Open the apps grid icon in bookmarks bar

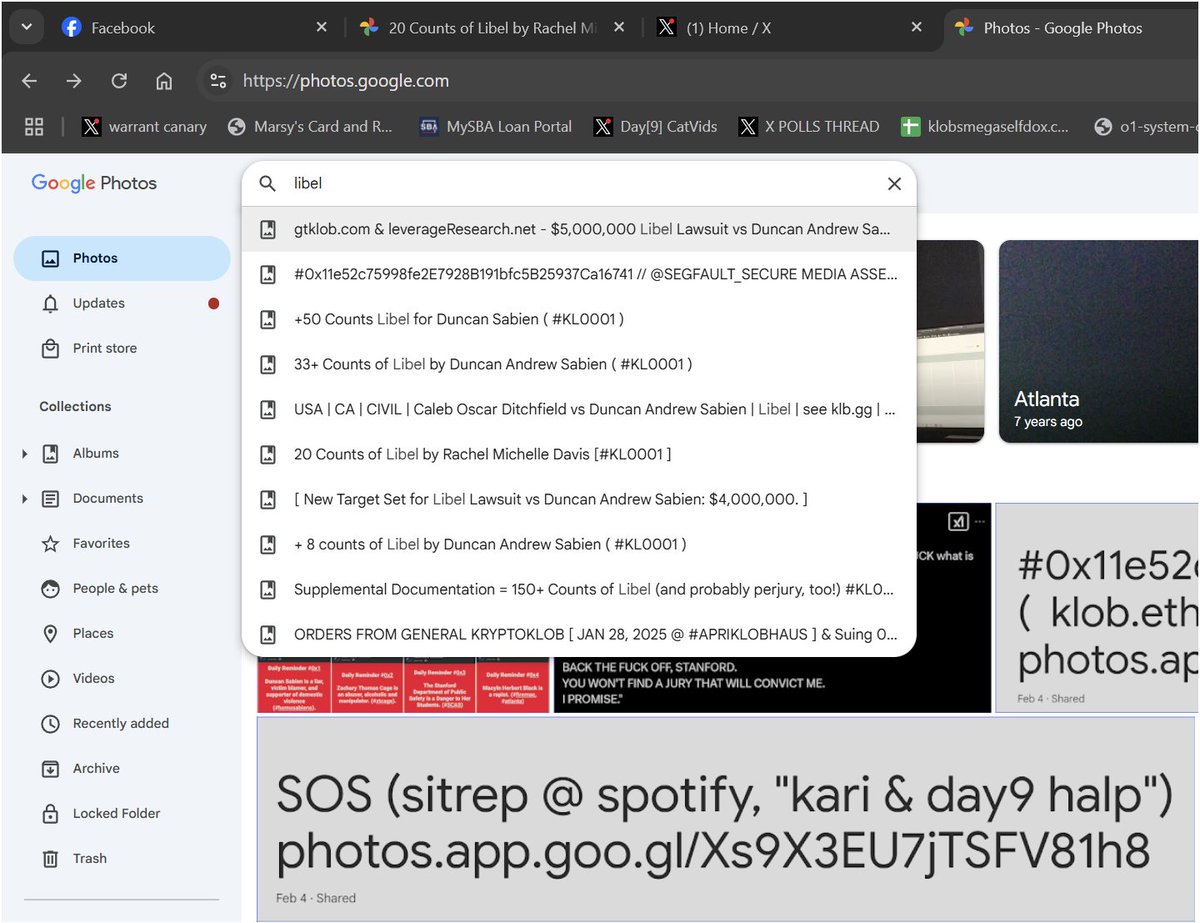(34, 126)
